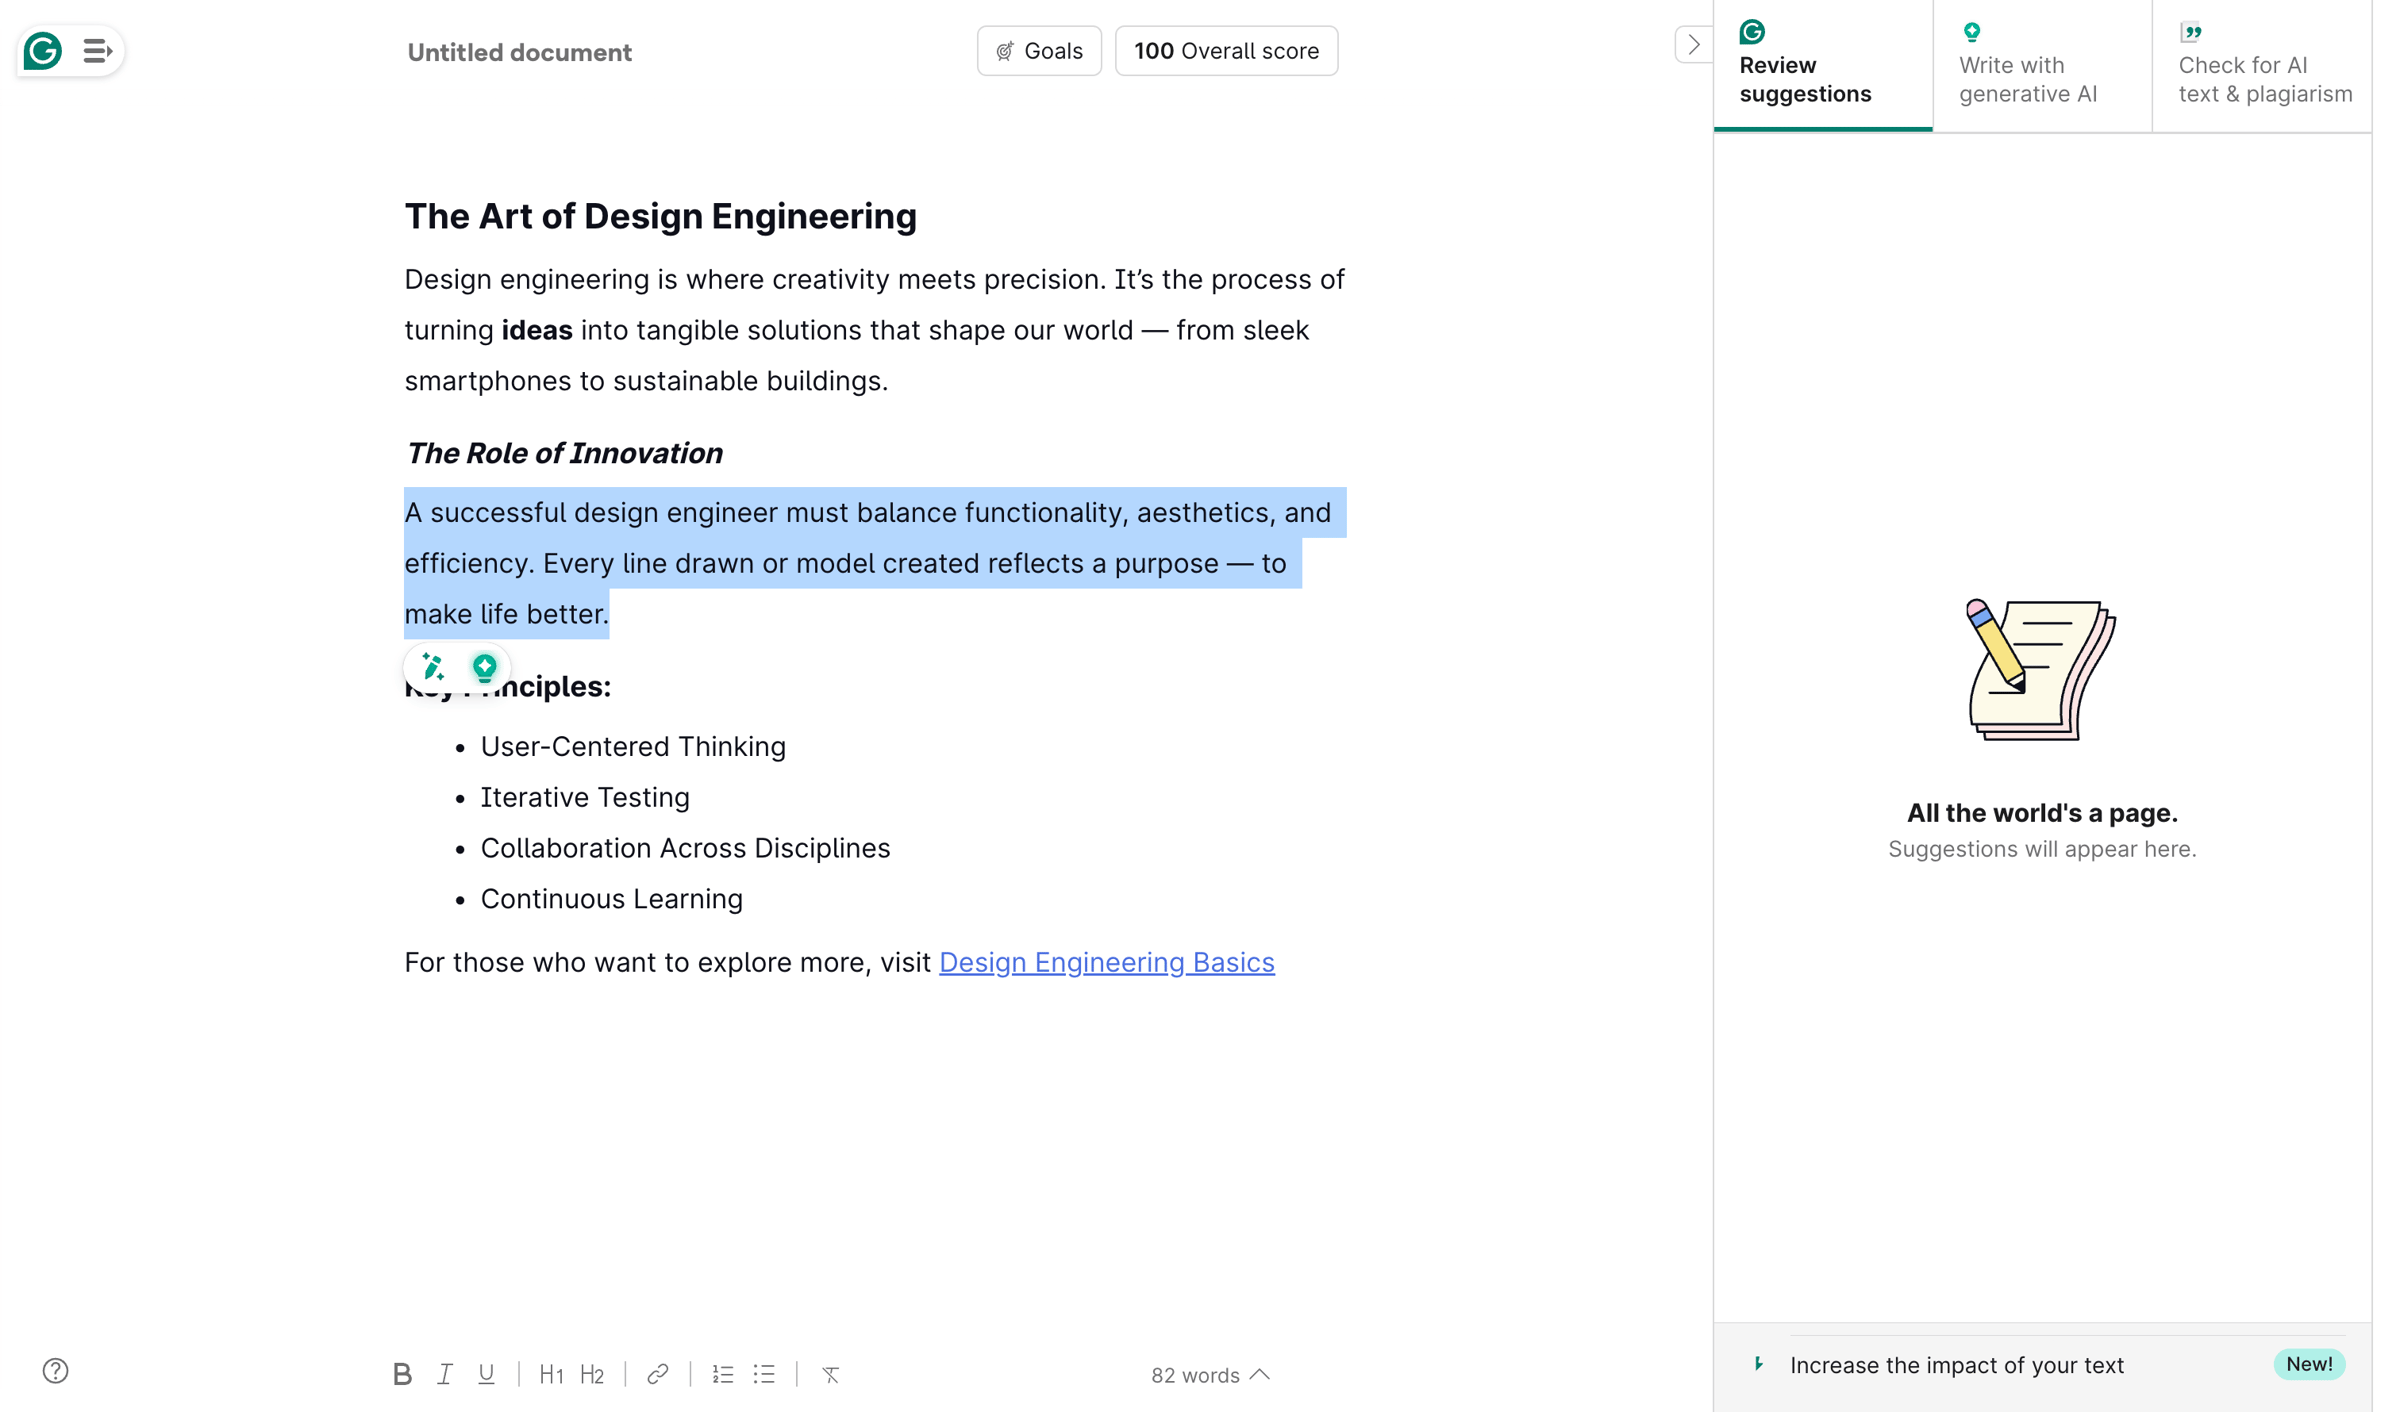Open Check for AI text & plagiarism tab
Screen dimensions: 2400x1412
click(2262, 66)
